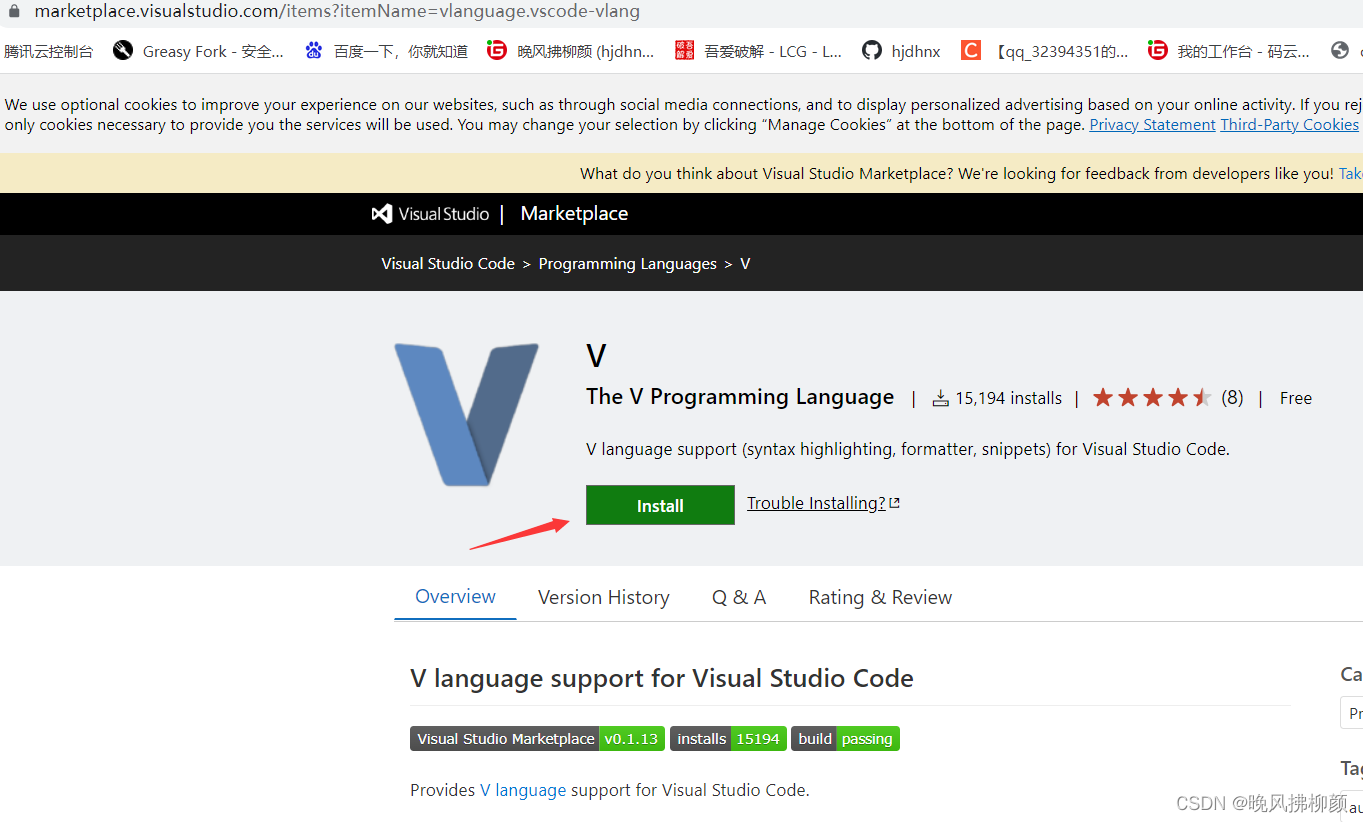Click the green Install button
Viewport: 1363px width, 822px height.
[660, 505]
